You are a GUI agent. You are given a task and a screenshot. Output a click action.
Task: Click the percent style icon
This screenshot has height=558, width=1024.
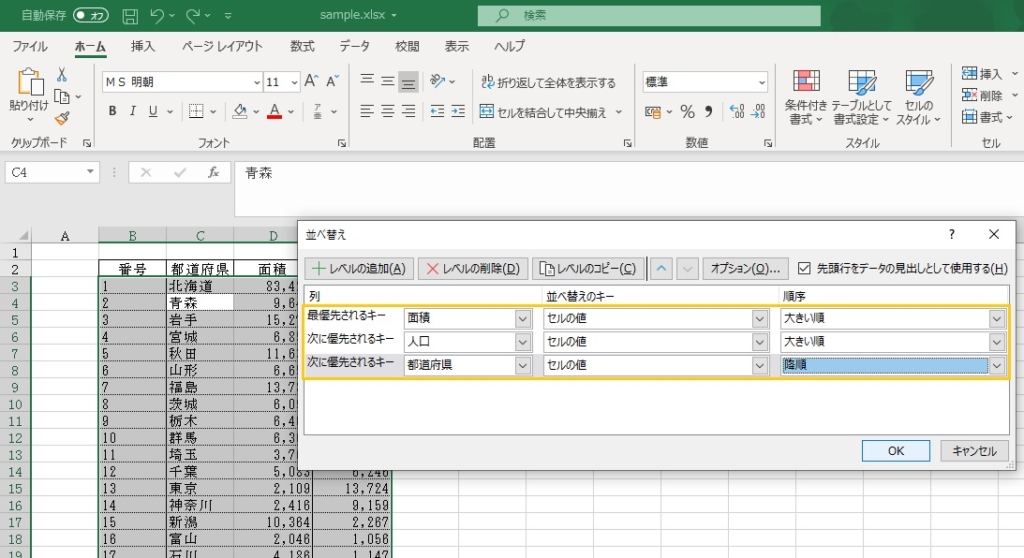[x=687, y=111]
